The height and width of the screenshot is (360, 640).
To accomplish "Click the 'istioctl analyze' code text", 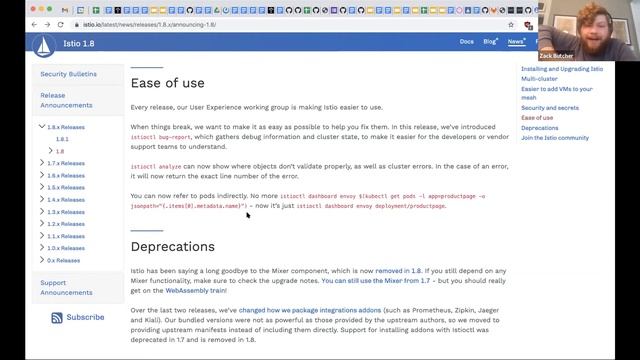I will [x=156, y=167].
